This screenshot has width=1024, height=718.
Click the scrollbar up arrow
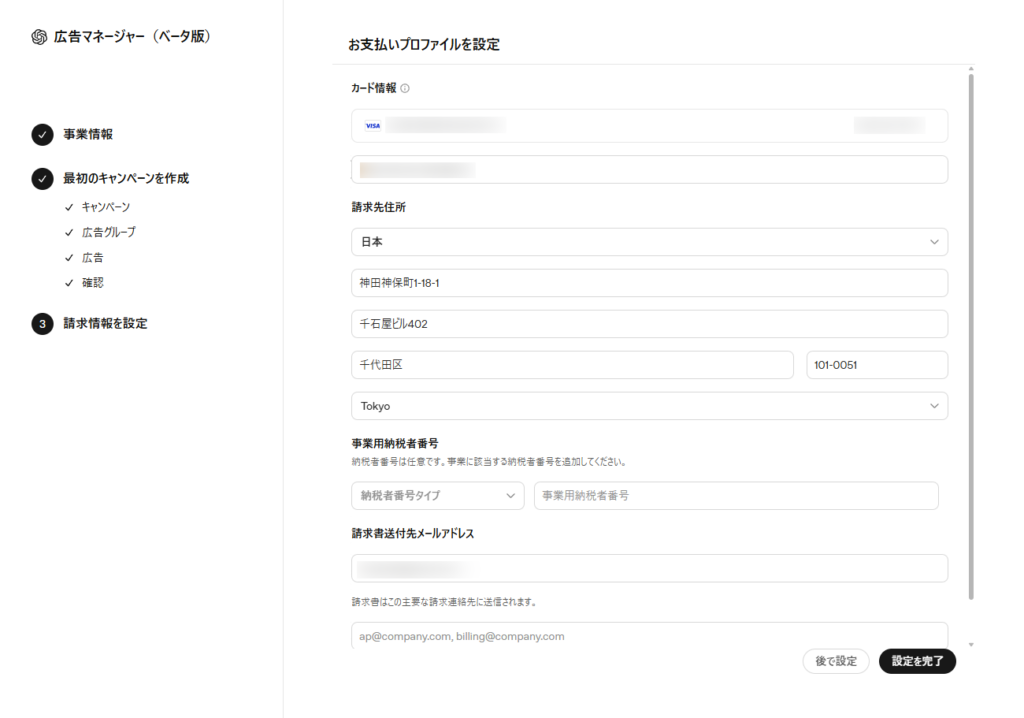click(971, 69)
